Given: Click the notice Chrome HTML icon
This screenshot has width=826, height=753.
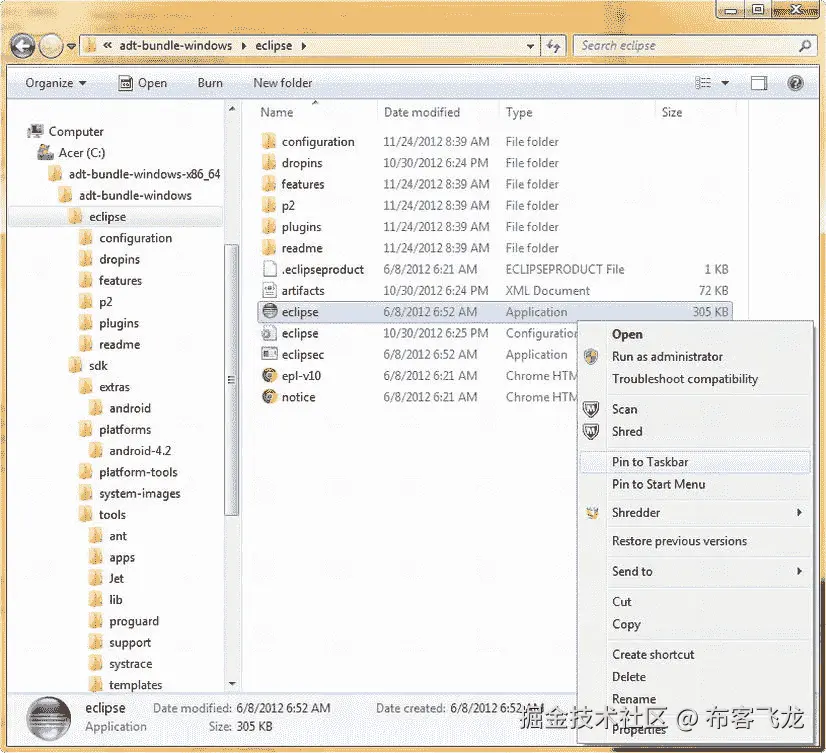Looking at the screenshot, I should (x=269, y=396).
